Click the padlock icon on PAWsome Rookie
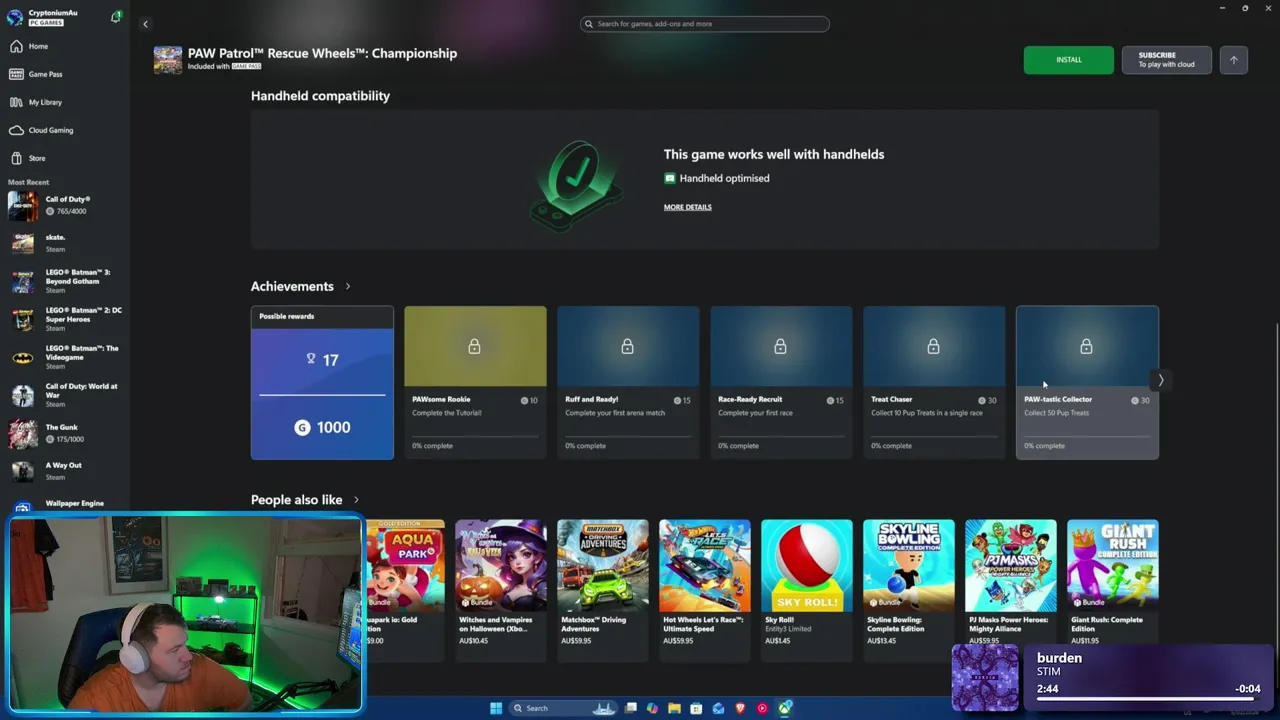Viewport: 1280px width, 720px height. pos(475,346)
